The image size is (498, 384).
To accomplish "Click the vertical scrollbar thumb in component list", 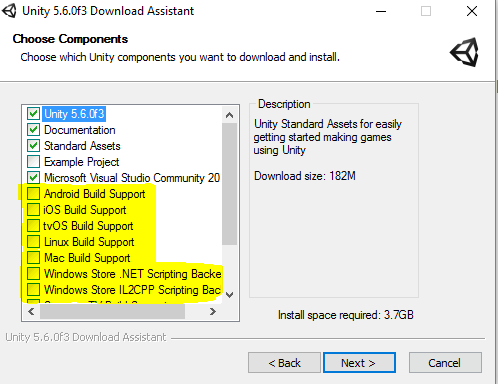I will point(229,184).
